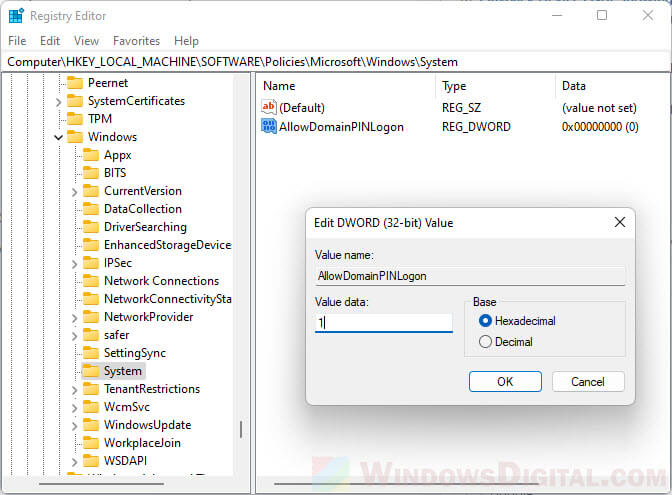Viewport: 672px width, 495px height.
Task: Expand the NetworkProvider key
Action: tap(74, 318)
